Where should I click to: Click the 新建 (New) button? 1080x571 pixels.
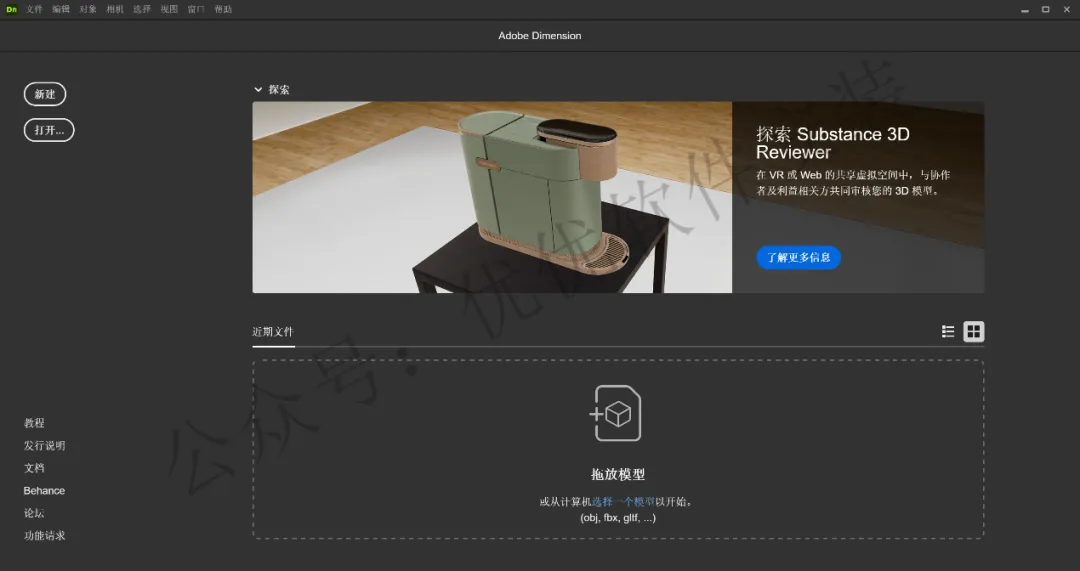tap(45, 94)
